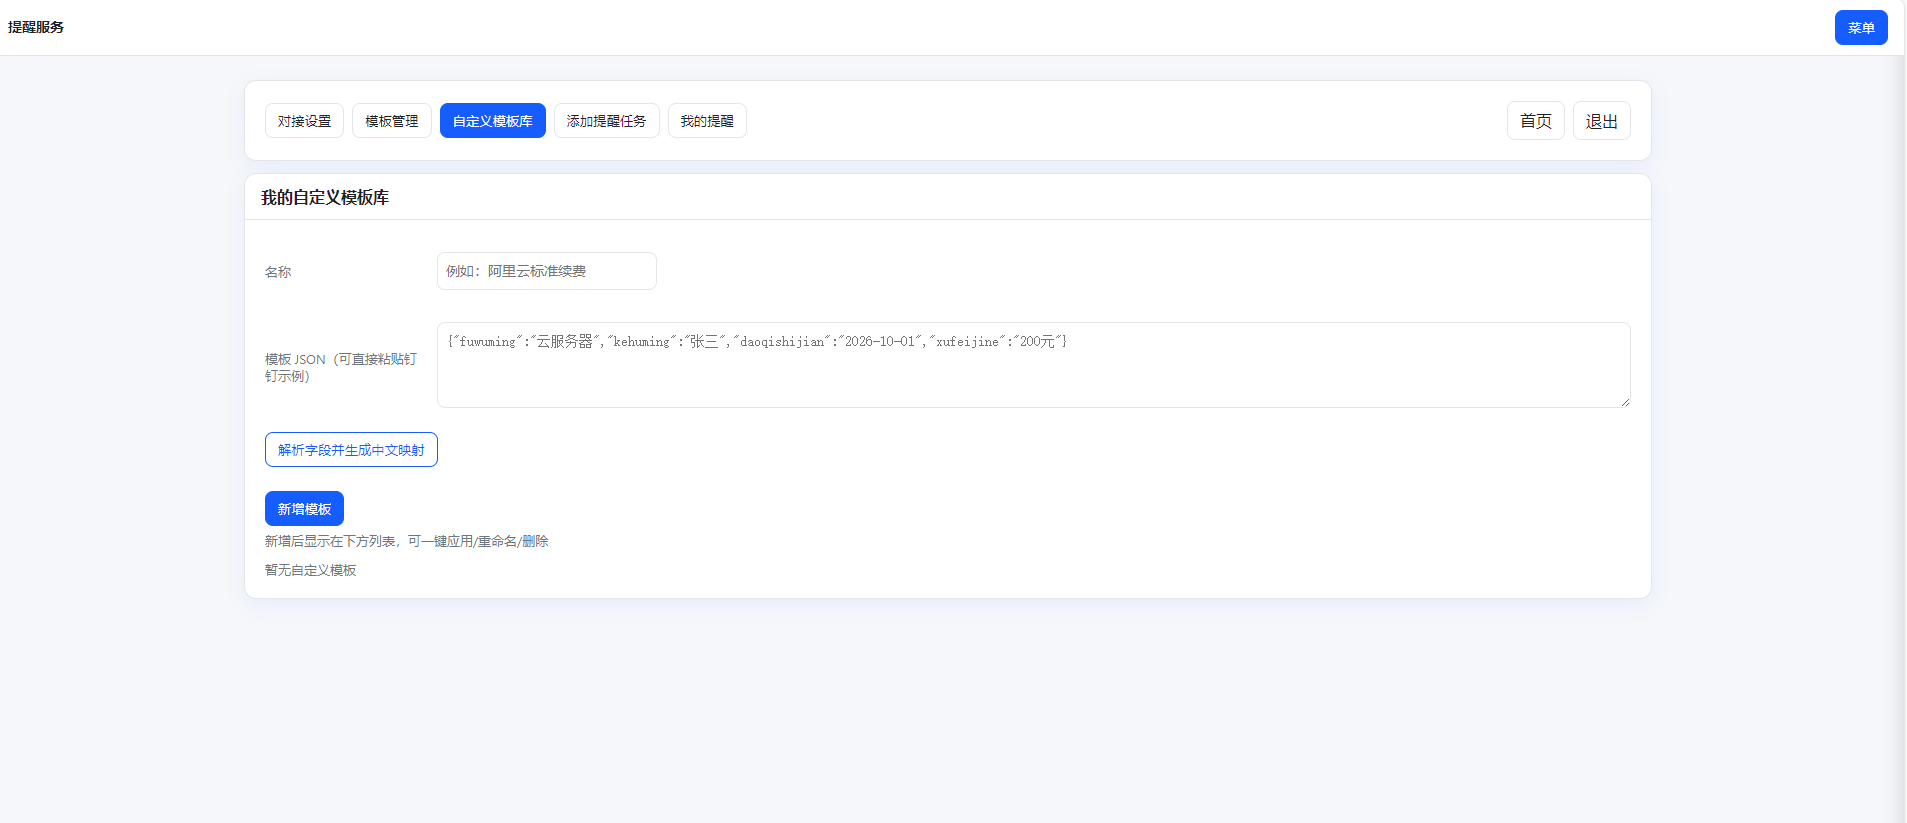Click the 提醒服务 header title
Viewport: 1907px width, 823px height.
coord(36,27)
